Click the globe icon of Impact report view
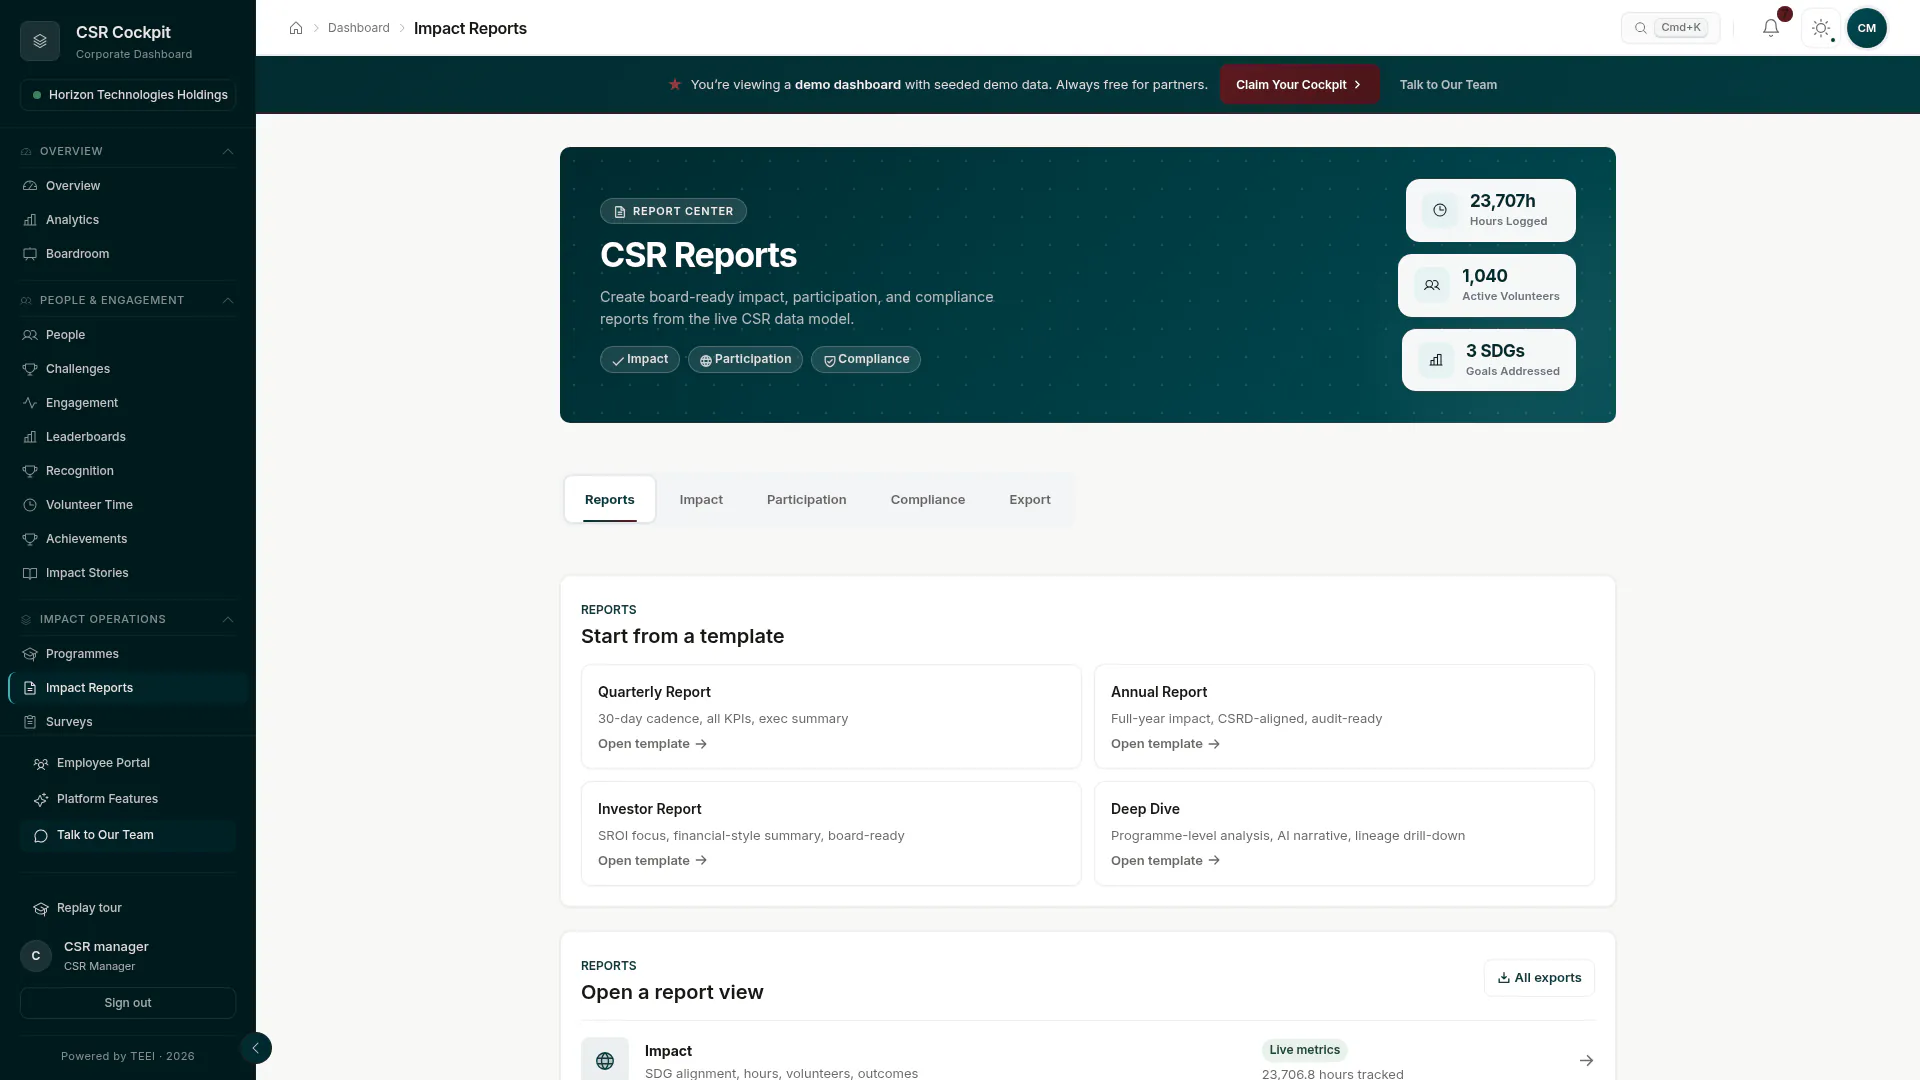Image resolution: width=1920 pixels, height=1080 pixels. (x=605, y=1060)
